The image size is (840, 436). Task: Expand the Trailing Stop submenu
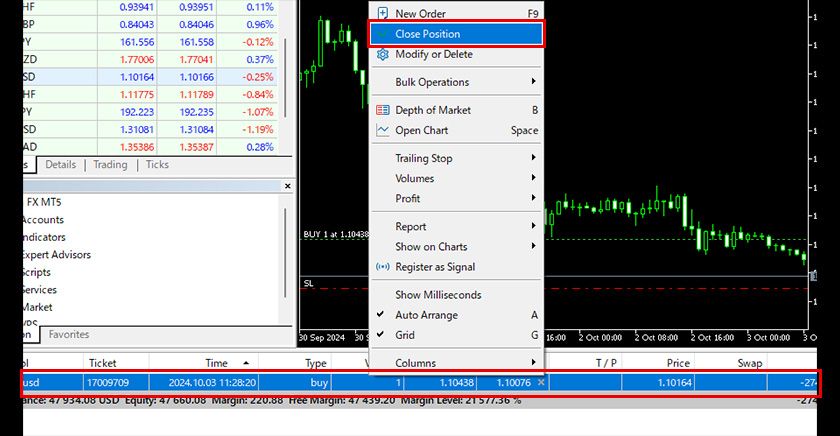click(424, 158)
